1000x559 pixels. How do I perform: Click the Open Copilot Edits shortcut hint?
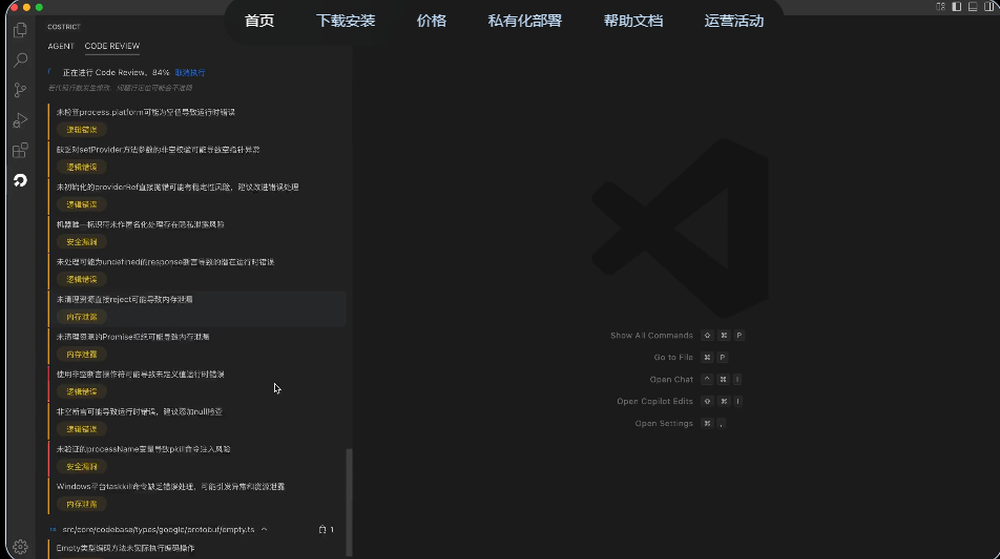pyautogui.click(x=680, y=402)
